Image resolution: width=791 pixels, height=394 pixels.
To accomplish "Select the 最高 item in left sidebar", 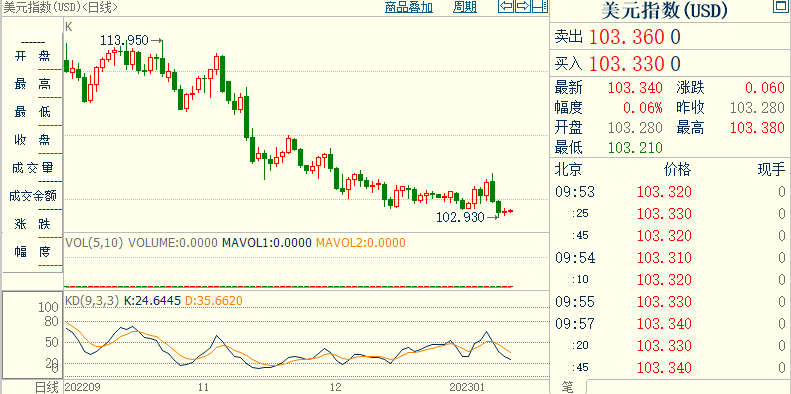I will tap(32, 84).
